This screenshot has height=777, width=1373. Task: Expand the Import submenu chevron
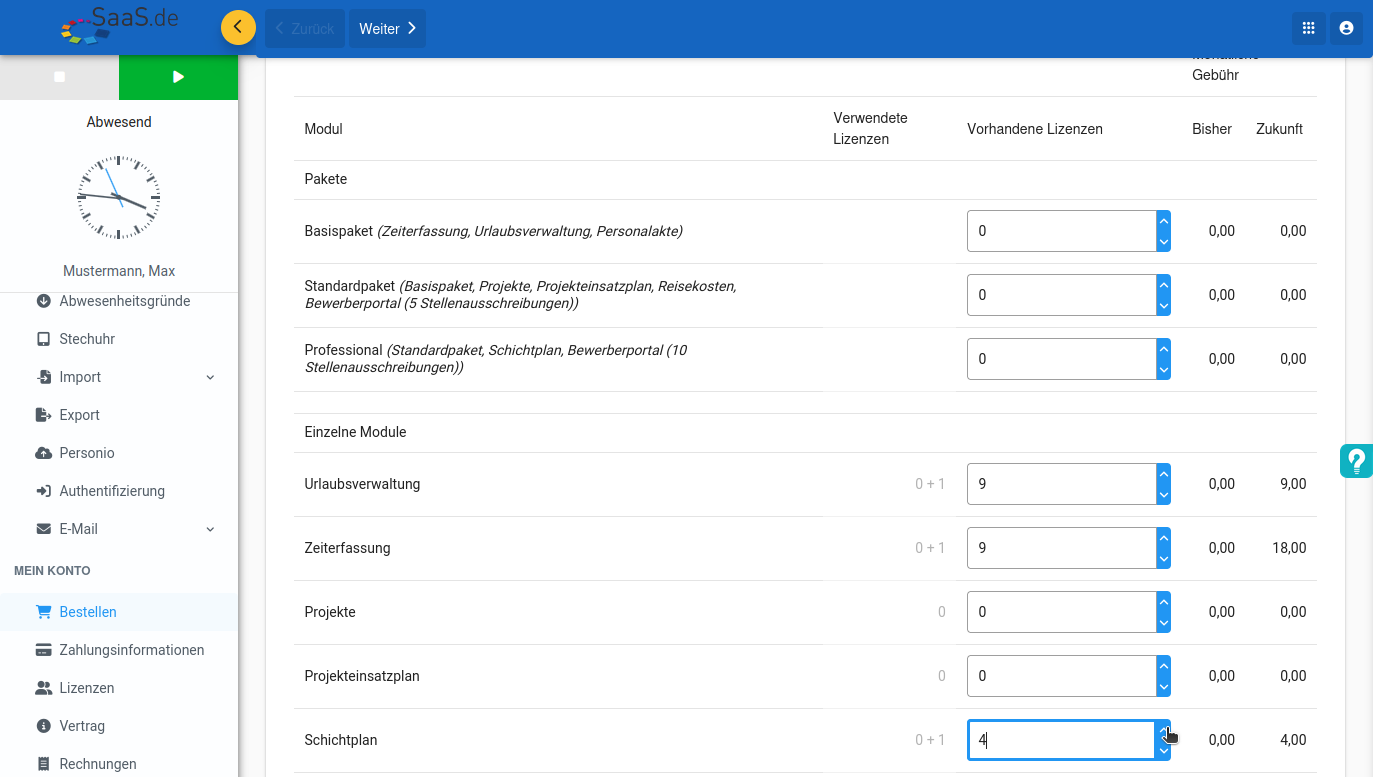[x=210, y=377]
